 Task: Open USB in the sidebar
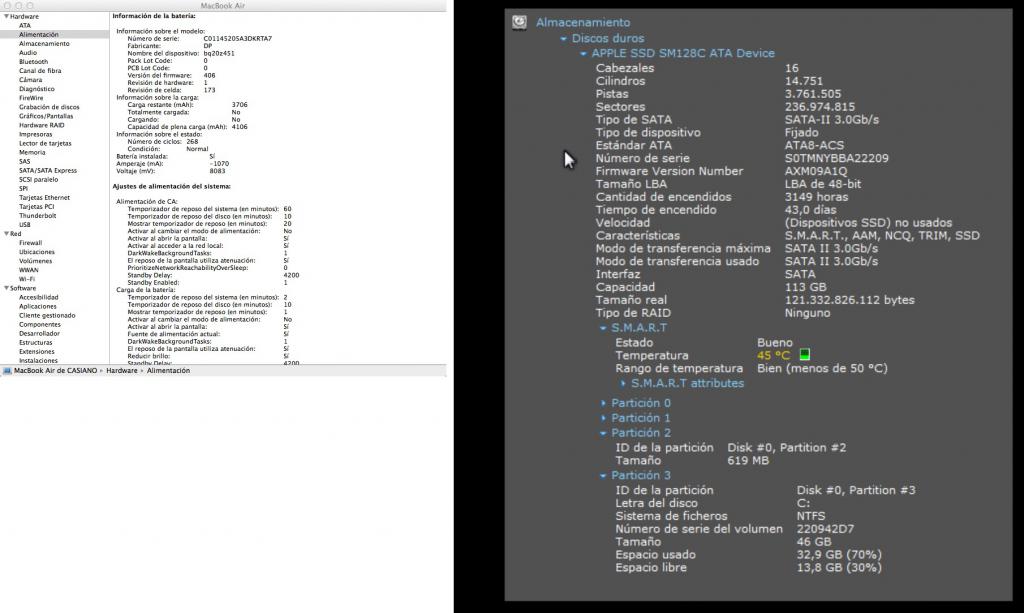25,225
